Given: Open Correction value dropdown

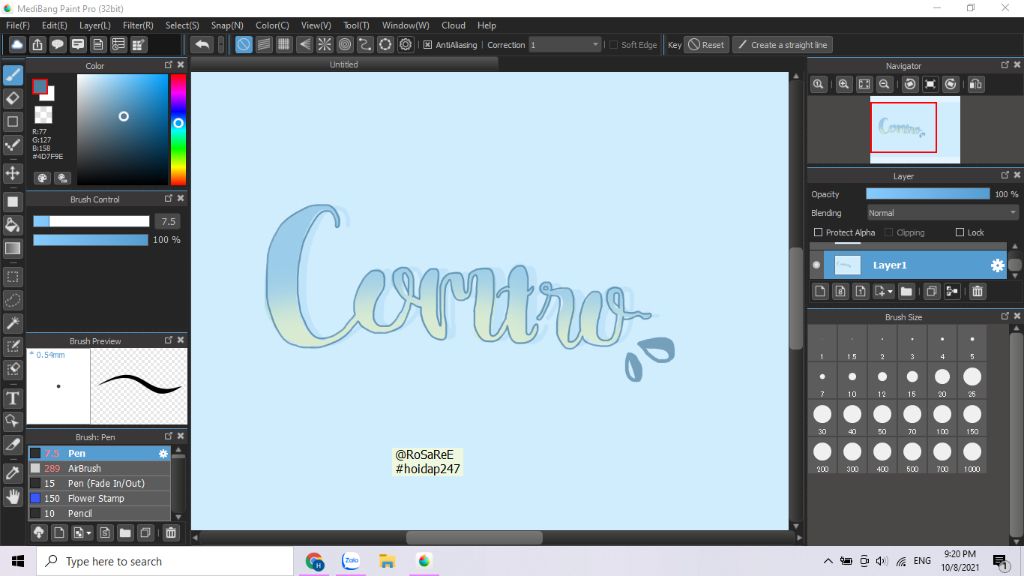Looking at the screenshot, I should (x=565, y=44).
